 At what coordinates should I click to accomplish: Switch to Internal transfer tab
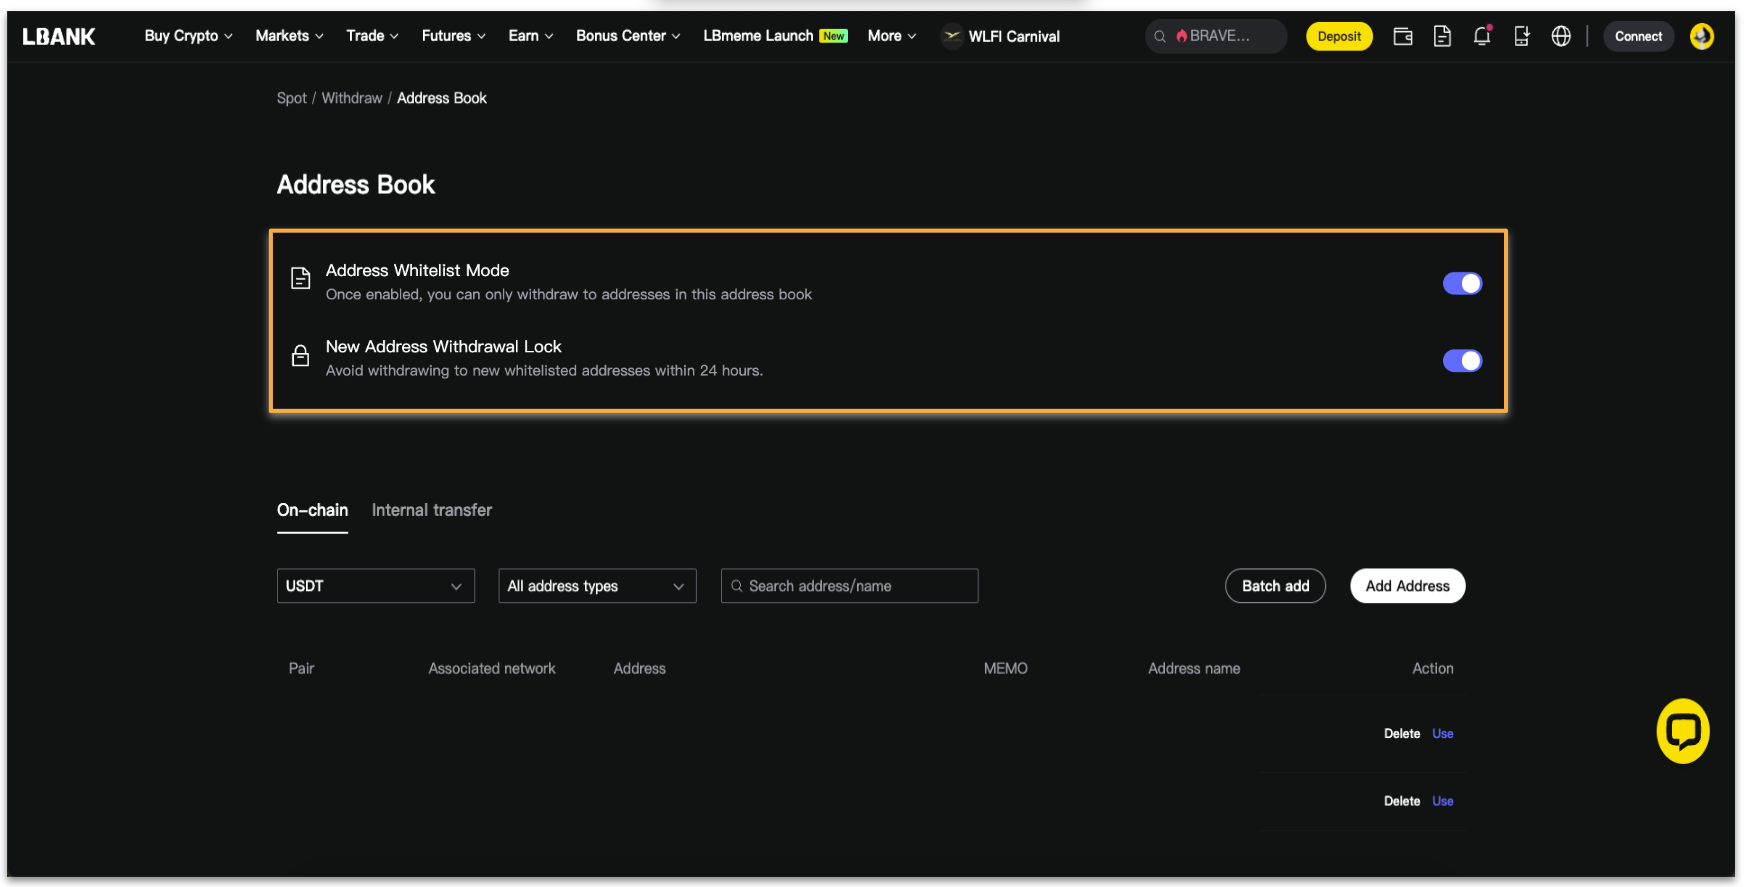click(432, 510)
